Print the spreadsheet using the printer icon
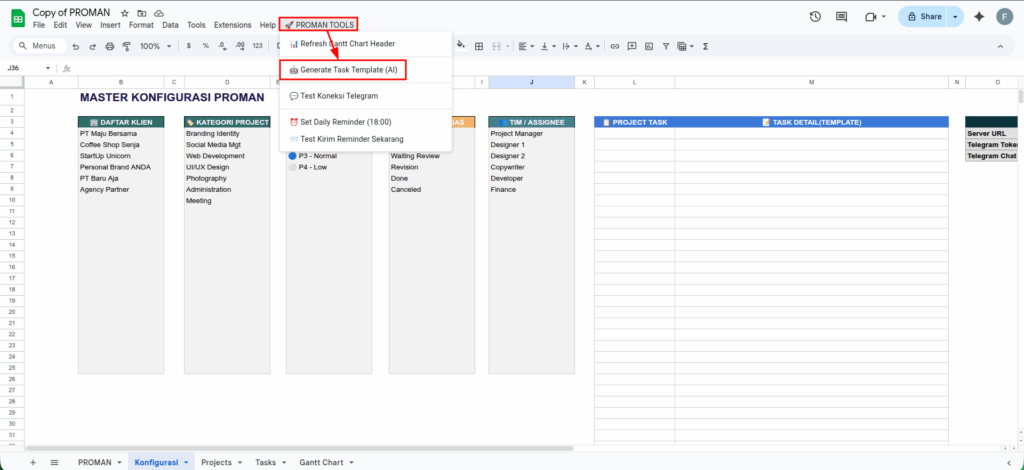Screen dimensions: 1024x470 click(109, 46)
